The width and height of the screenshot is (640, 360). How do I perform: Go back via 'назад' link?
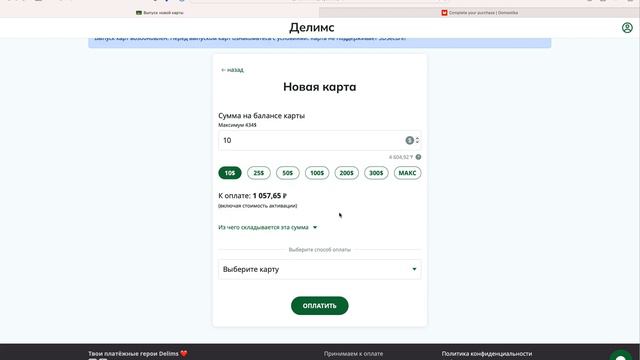232,70
